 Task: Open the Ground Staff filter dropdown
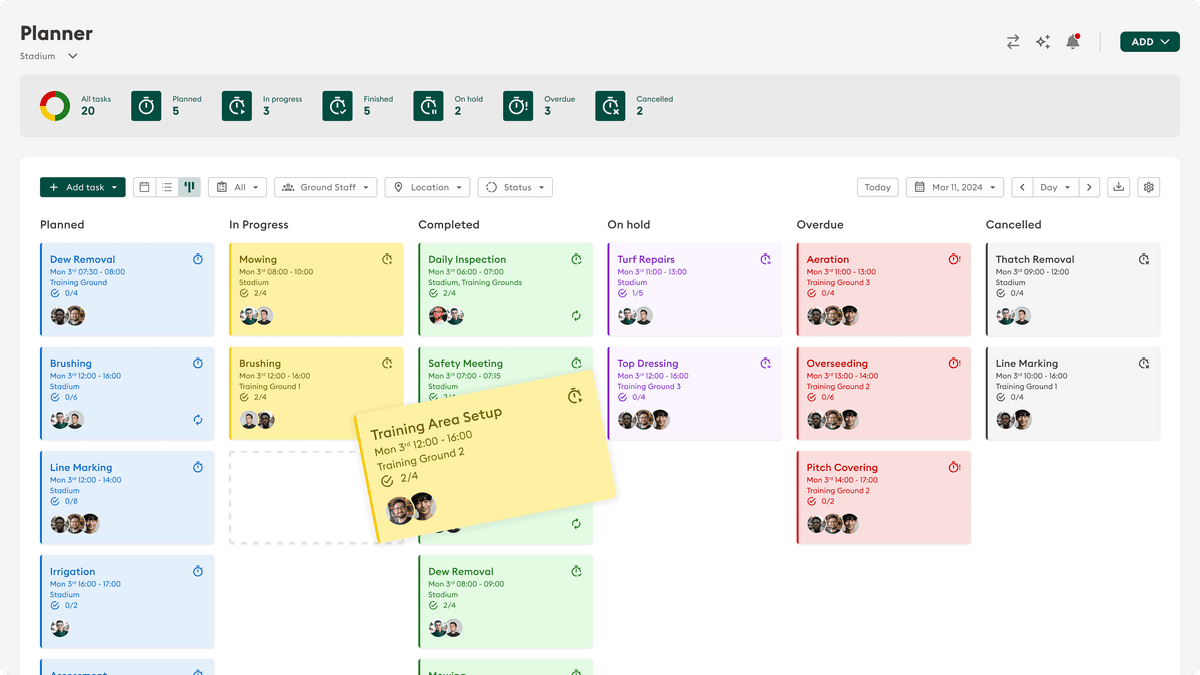click(x=325, y=187)
